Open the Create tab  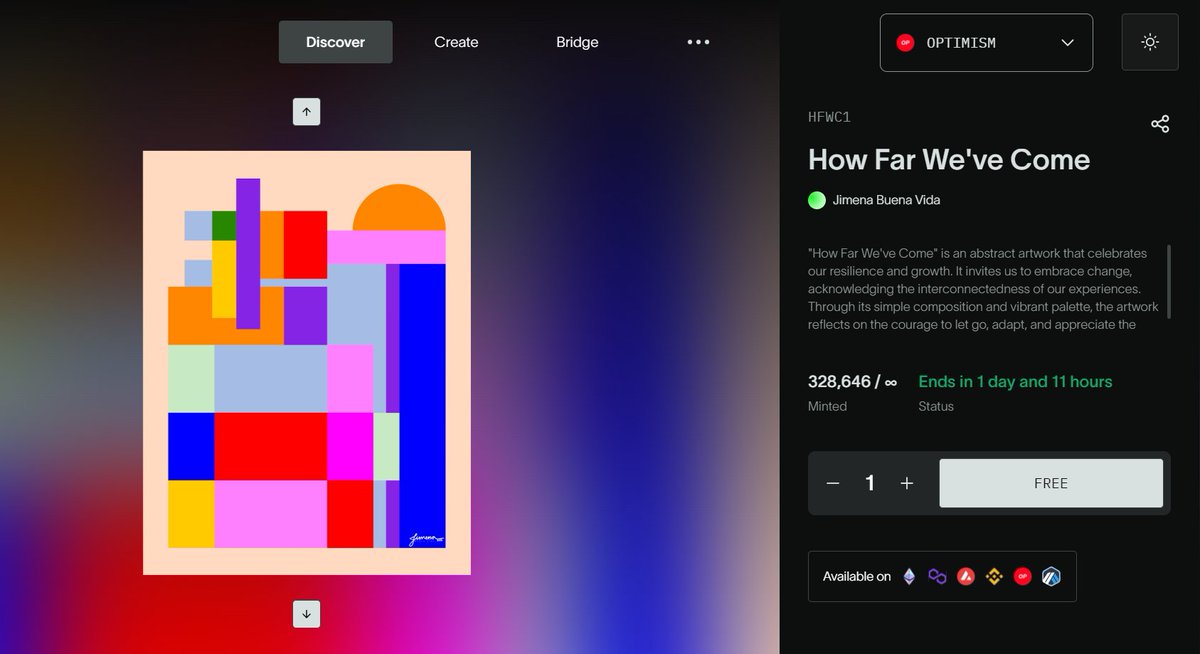tap(456, 42)
